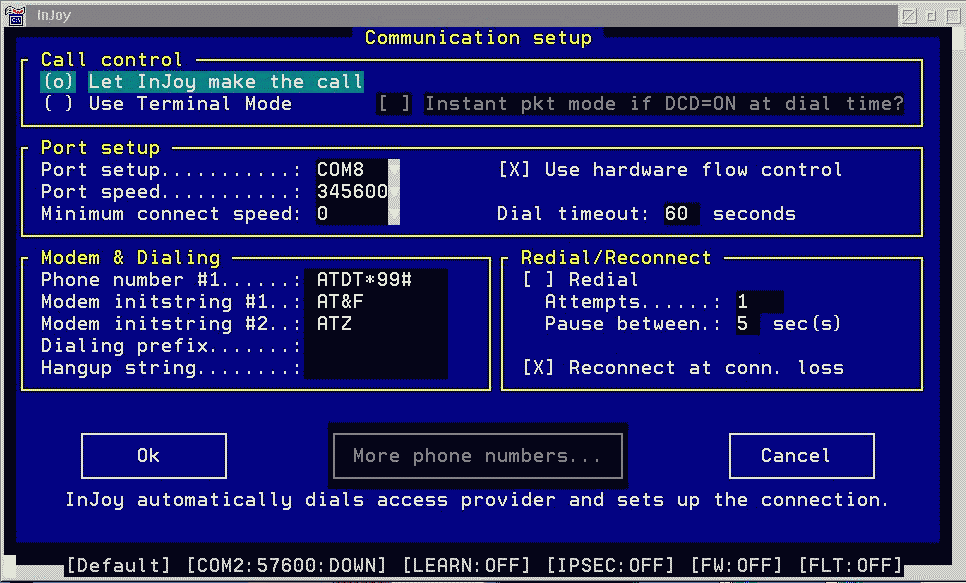Select Let InJoy make the call option
This screenshot has width=966, height=583.
point(203,81)
